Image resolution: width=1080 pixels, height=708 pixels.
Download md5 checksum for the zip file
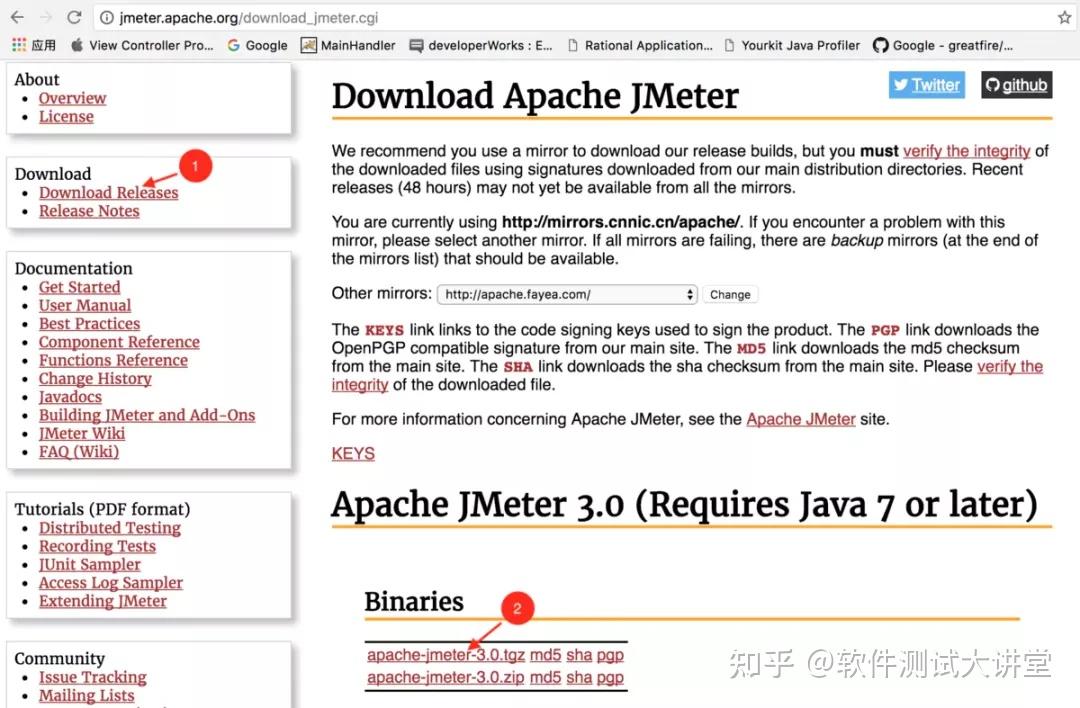(545, 677)
